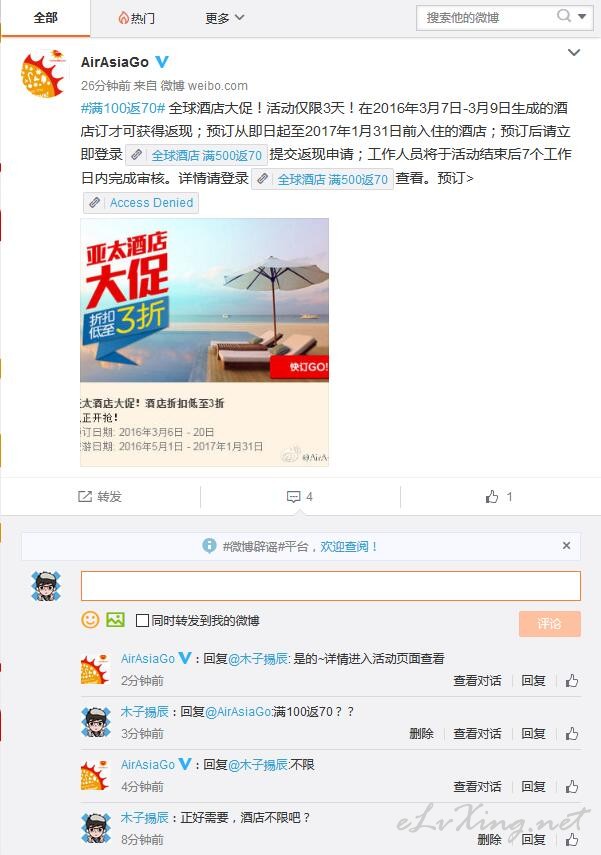601x855 pixels.
Task: Click the search magnifier icon
Action: (x=564, y=16)
